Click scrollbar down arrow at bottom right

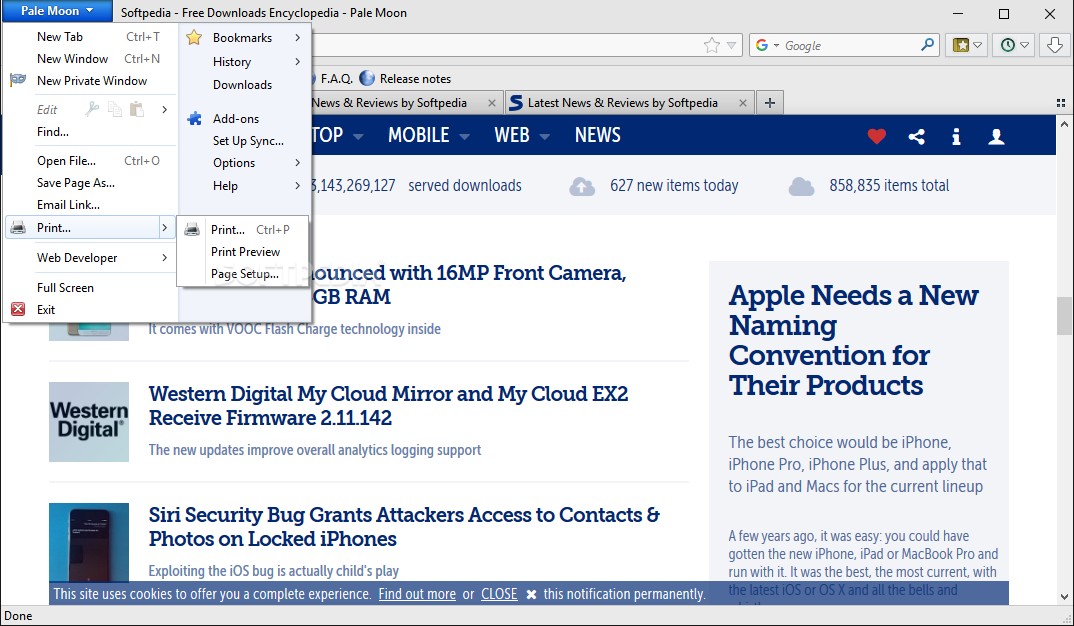tap(1064, 597)
